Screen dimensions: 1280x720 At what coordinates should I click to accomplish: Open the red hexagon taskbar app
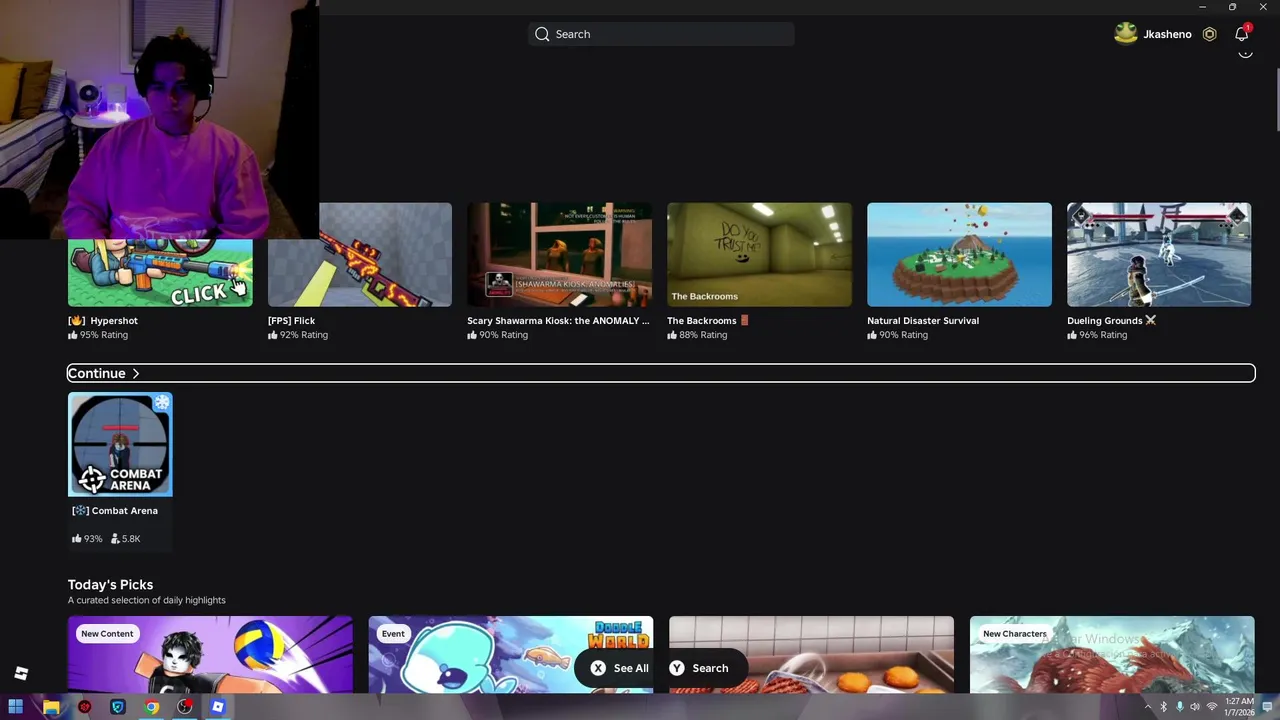(85, 707)
